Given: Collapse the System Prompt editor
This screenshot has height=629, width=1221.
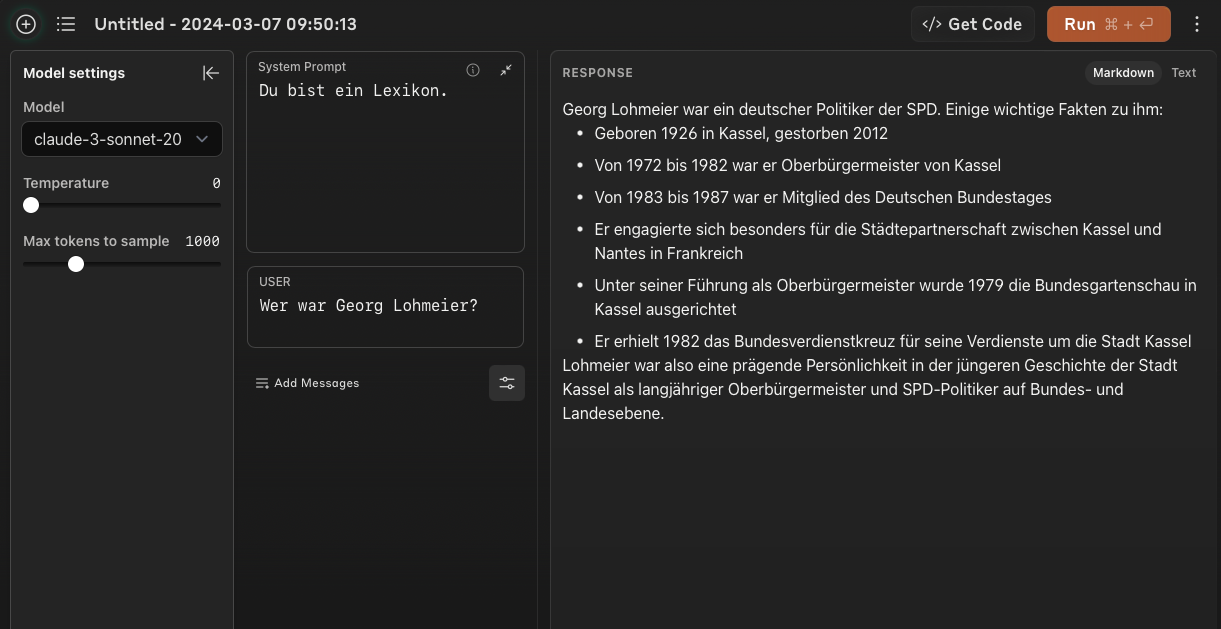Looking at the screenshot, I should coord(506,70).
